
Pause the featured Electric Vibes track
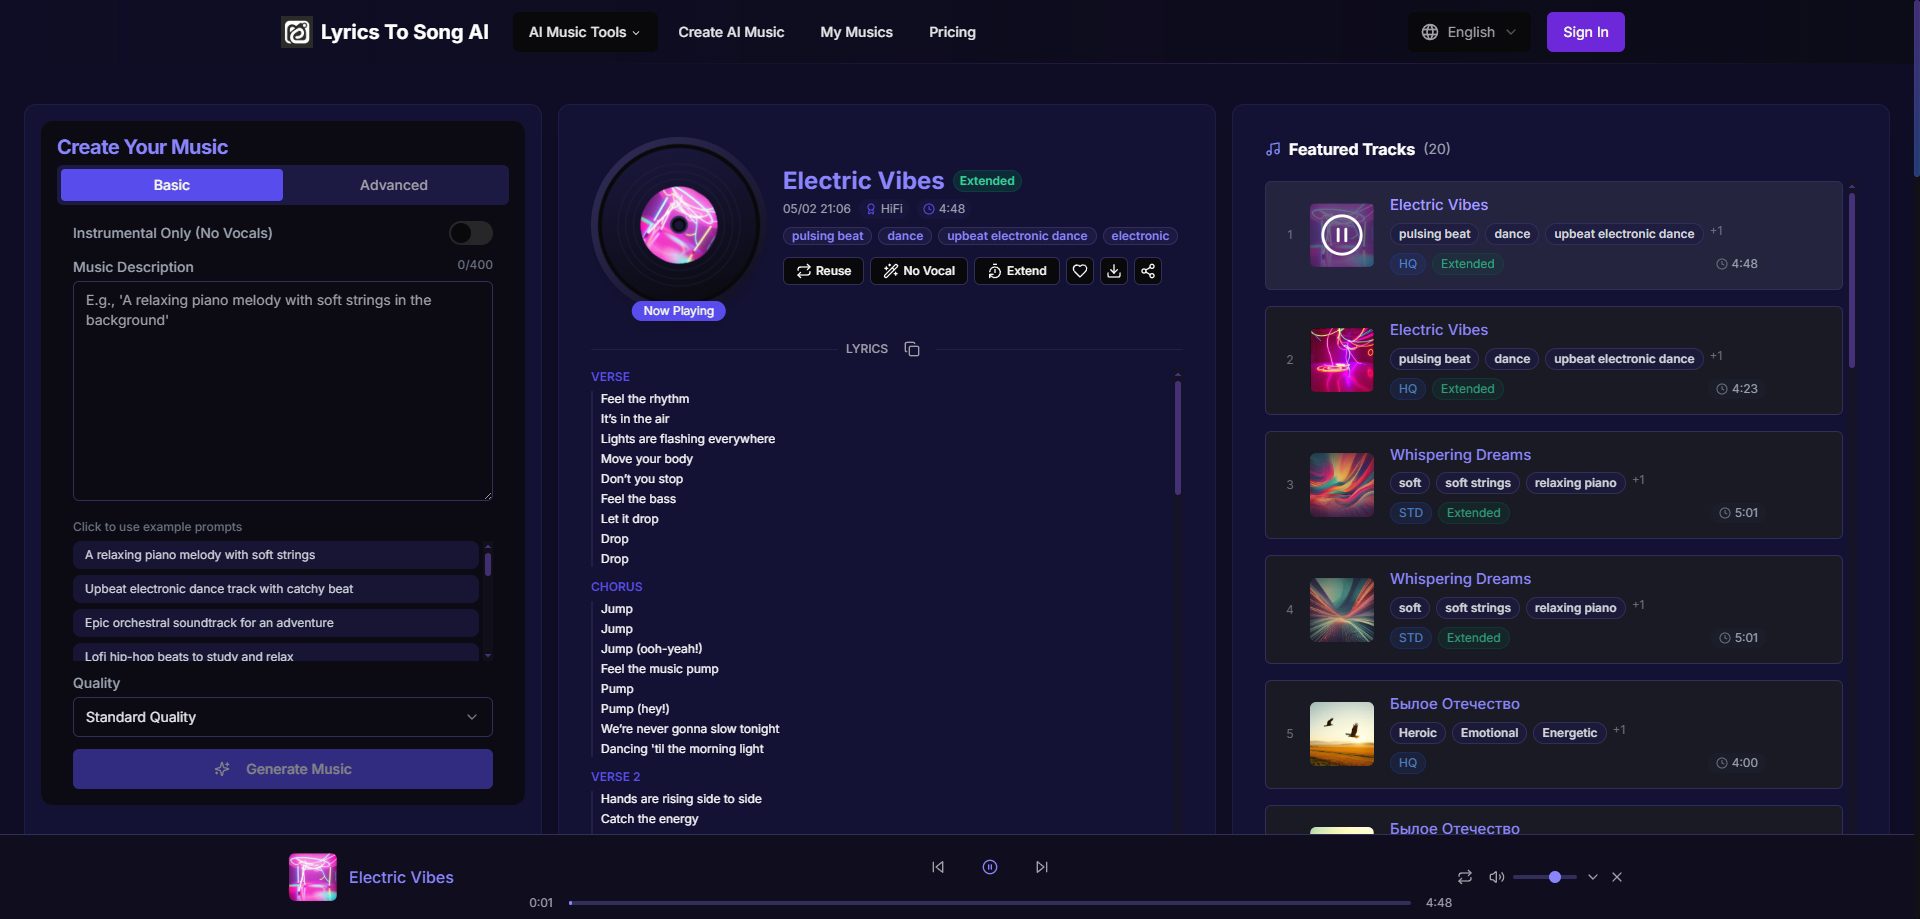coord(1340,234)
